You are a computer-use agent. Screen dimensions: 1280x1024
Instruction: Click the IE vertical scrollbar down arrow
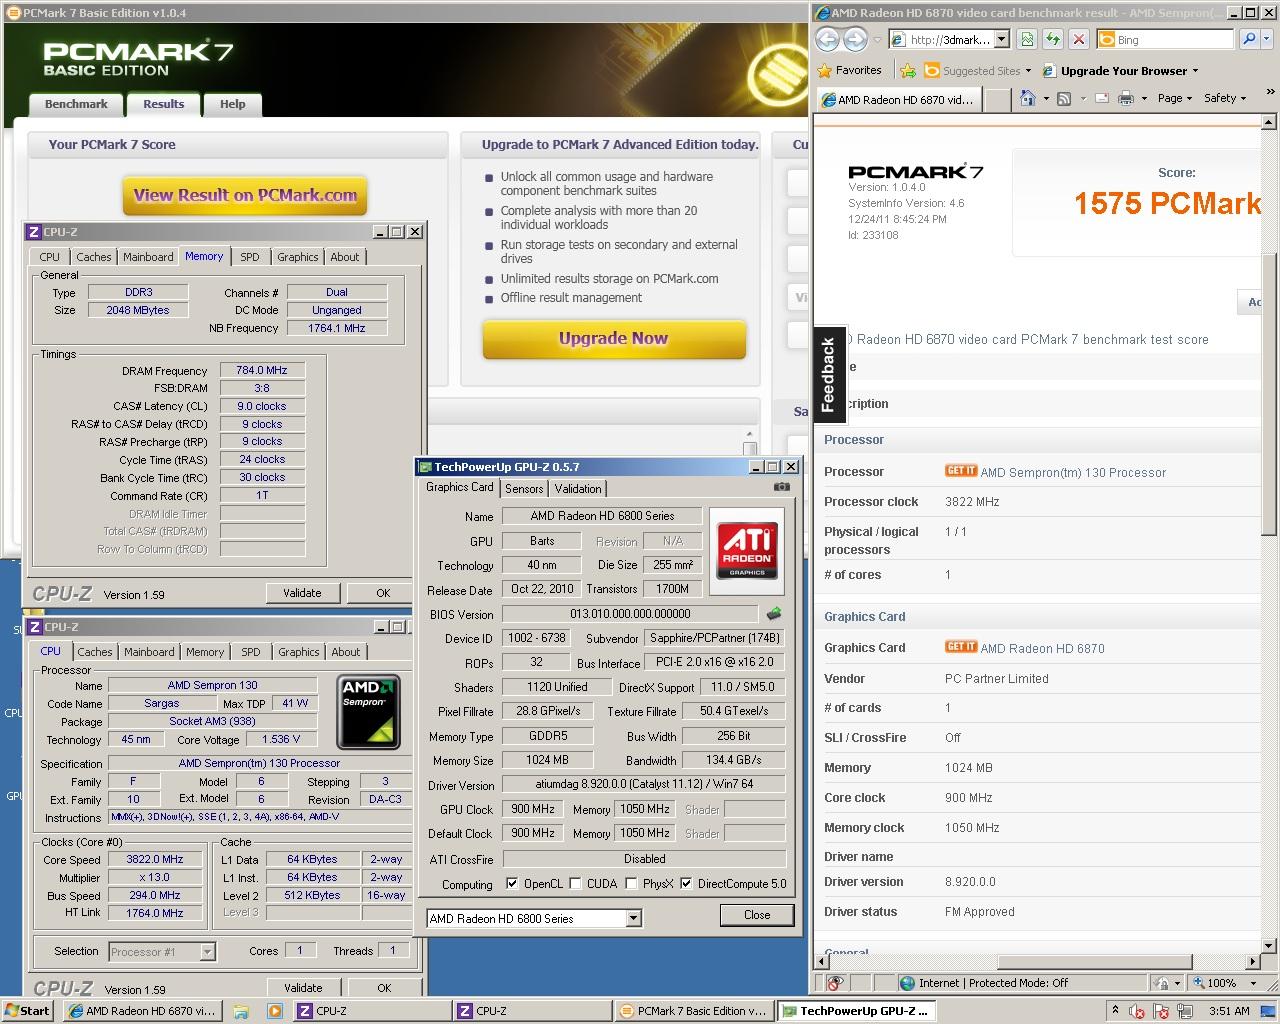click(1270, 945)
